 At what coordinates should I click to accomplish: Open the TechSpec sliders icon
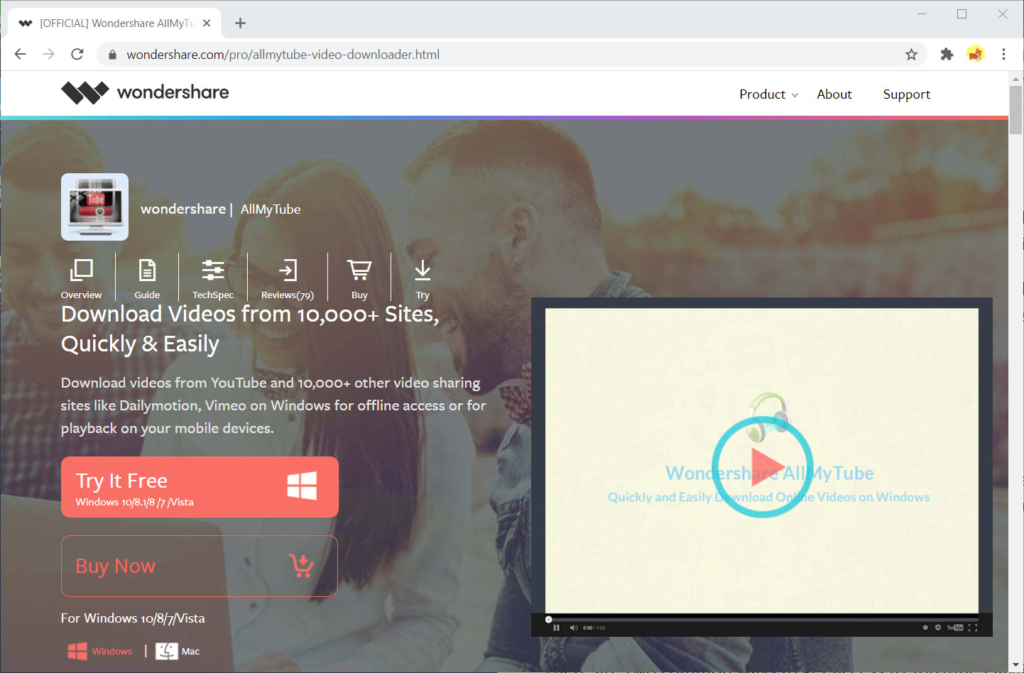(213, 270)
